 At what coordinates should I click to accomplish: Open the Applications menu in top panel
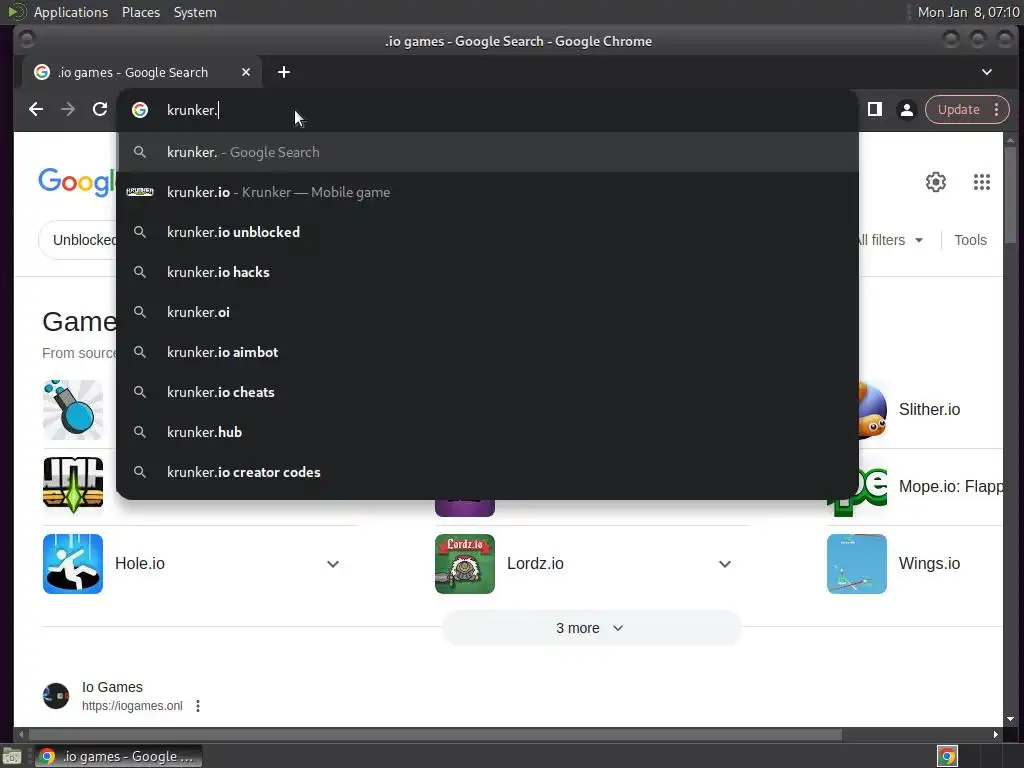pos(71,12)
